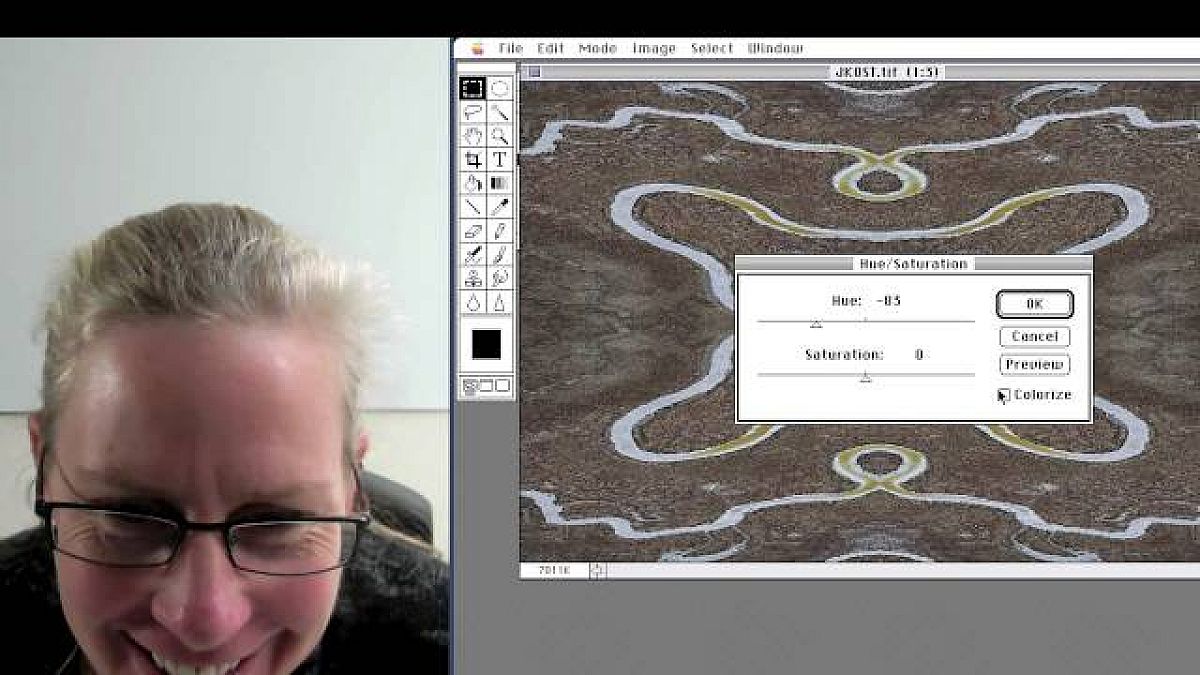Select the Eyedropper tool
This screenshot has width=1200, height=675.
(x=499, y=207)
